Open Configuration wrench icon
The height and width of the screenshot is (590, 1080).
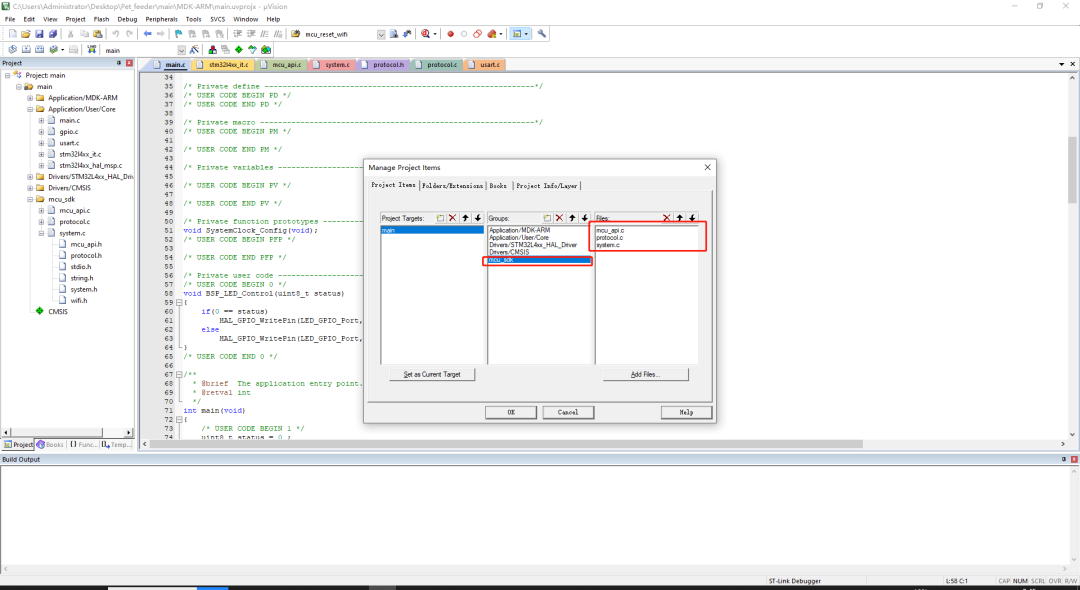(x=541, y=34)
